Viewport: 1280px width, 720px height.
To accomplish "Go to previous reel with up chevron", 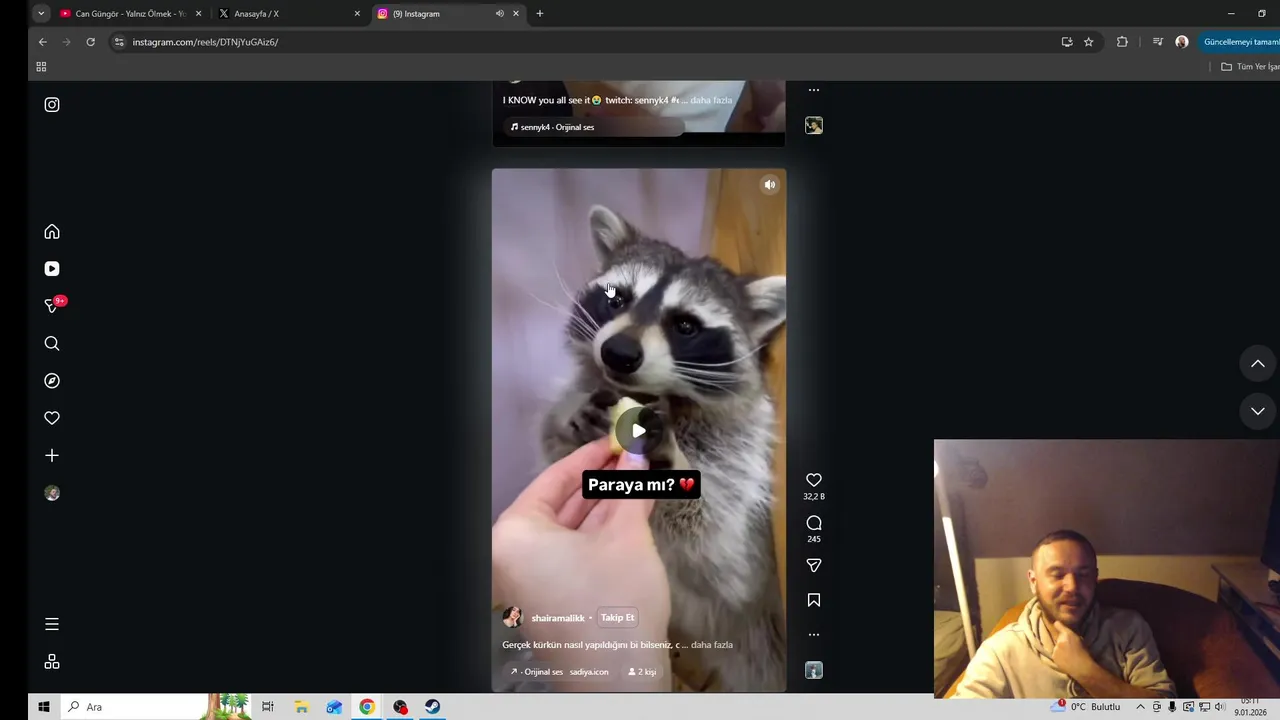I will pos(1258,364).
